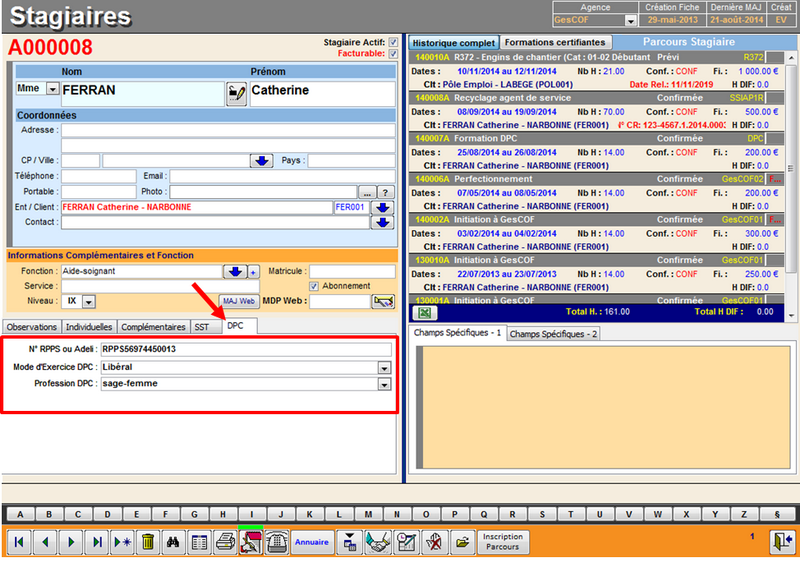
Task: Toggle the Facturable checkbox
Action: [x=393, y=54]
